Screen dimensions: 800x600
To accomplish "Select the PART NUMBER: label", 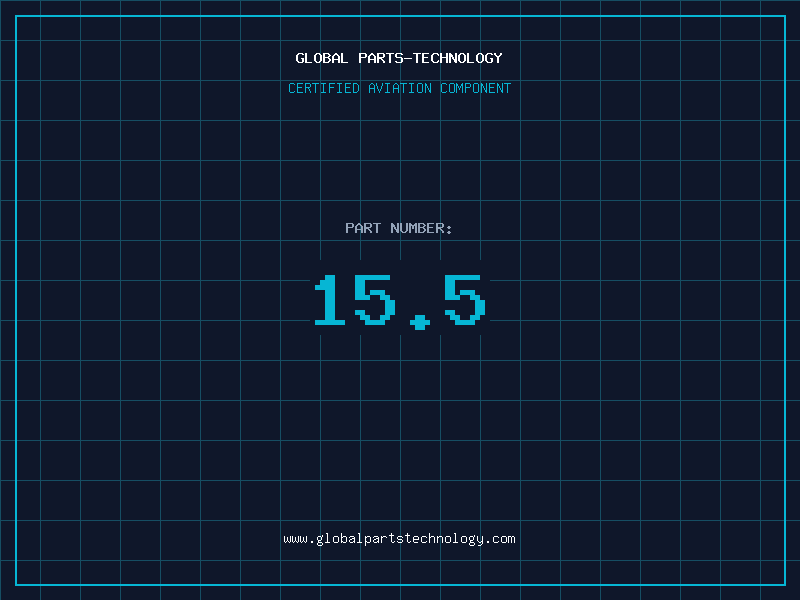I will [399, 228].
